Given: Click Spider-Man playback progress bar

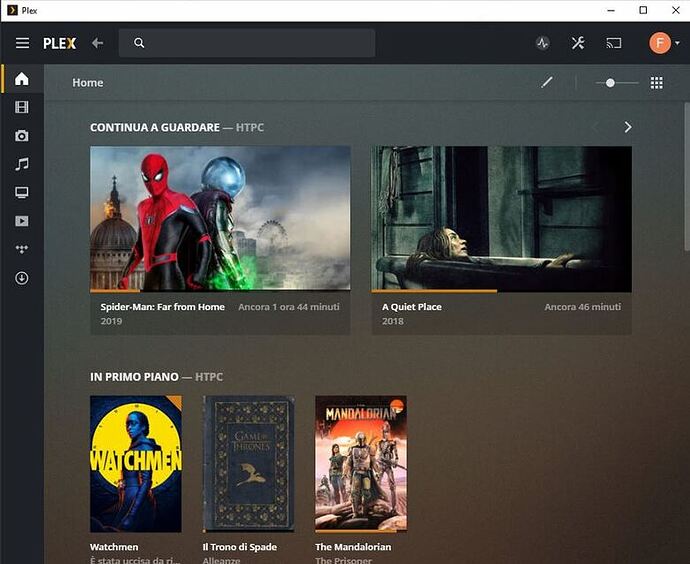Looking at the screenshot, I should pos(220,291).
